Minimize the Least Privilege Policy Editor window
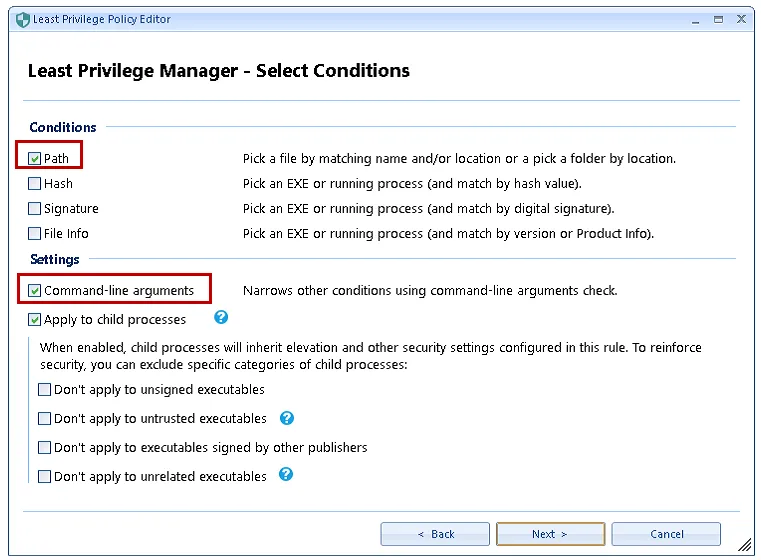761x560 pixels. pyautogui.click(x=694, y=19)
